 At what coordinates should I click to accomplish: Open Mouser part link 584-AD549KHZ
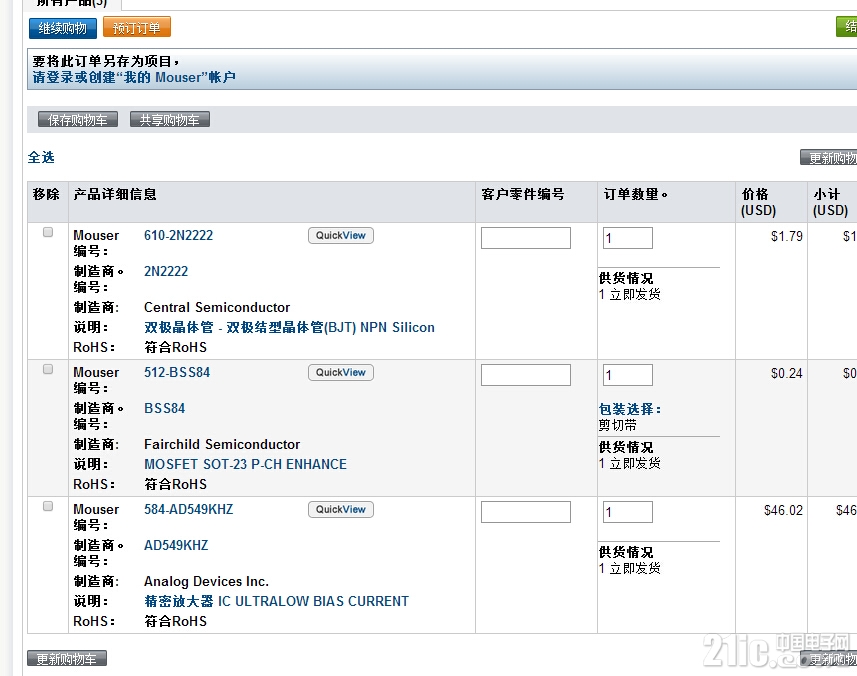tap(188, 509)
